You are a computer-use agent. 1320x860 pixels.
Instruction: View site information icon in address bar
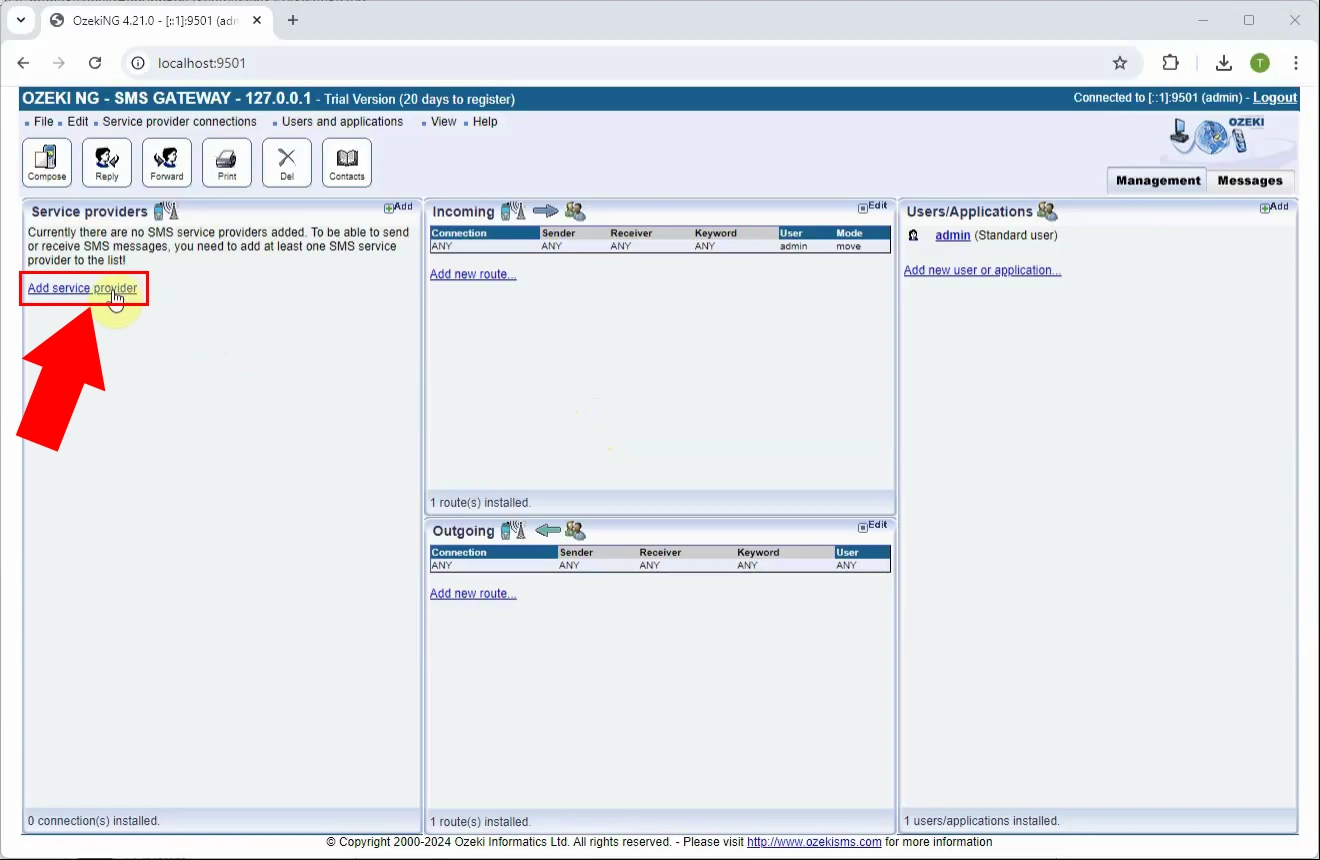[139, 63]
